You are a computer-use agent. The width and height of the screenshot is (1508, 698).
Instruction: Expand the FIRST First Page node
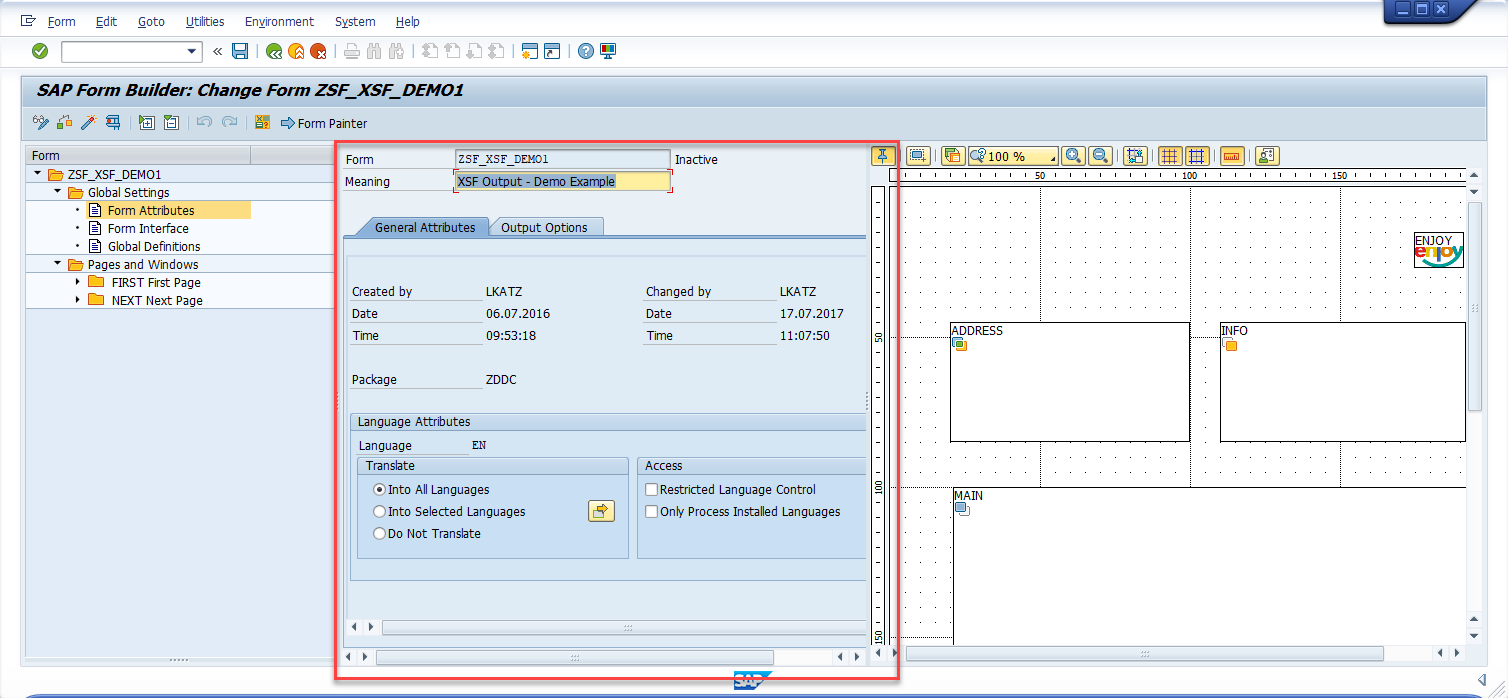pyautogui.click(x=77, y=282)
